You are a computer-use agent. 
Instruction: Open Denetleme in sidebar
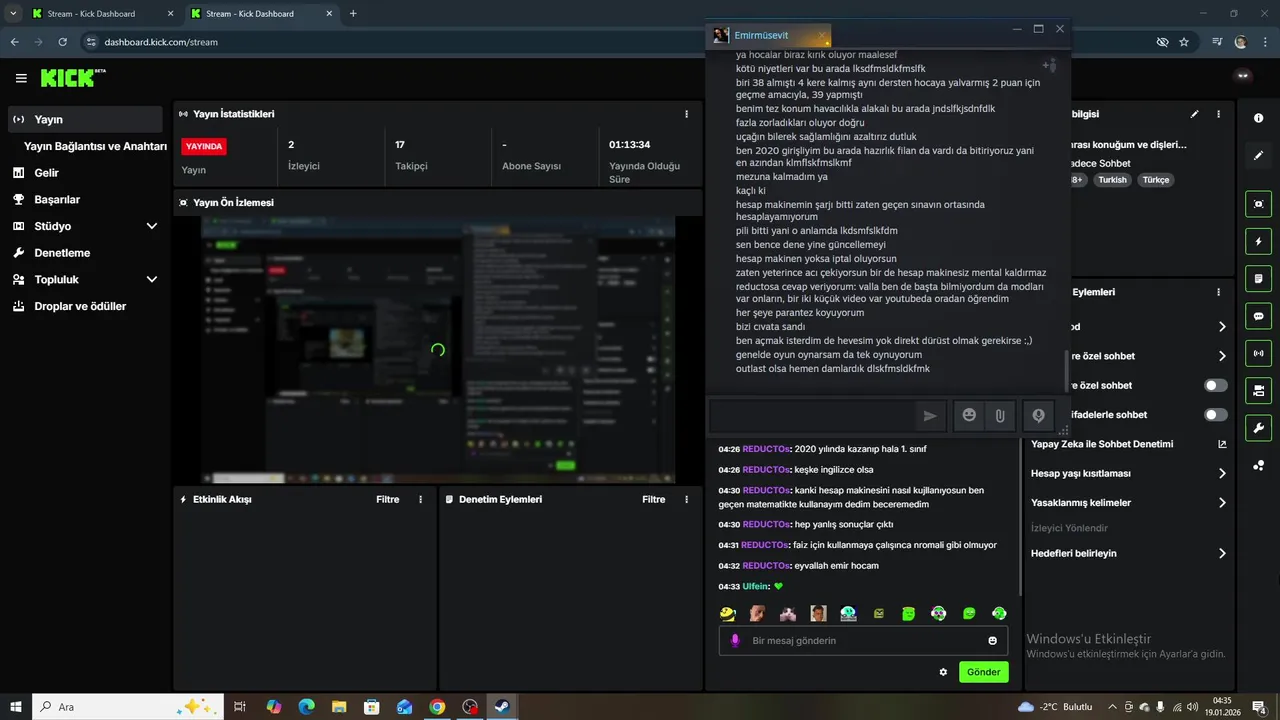85,253
